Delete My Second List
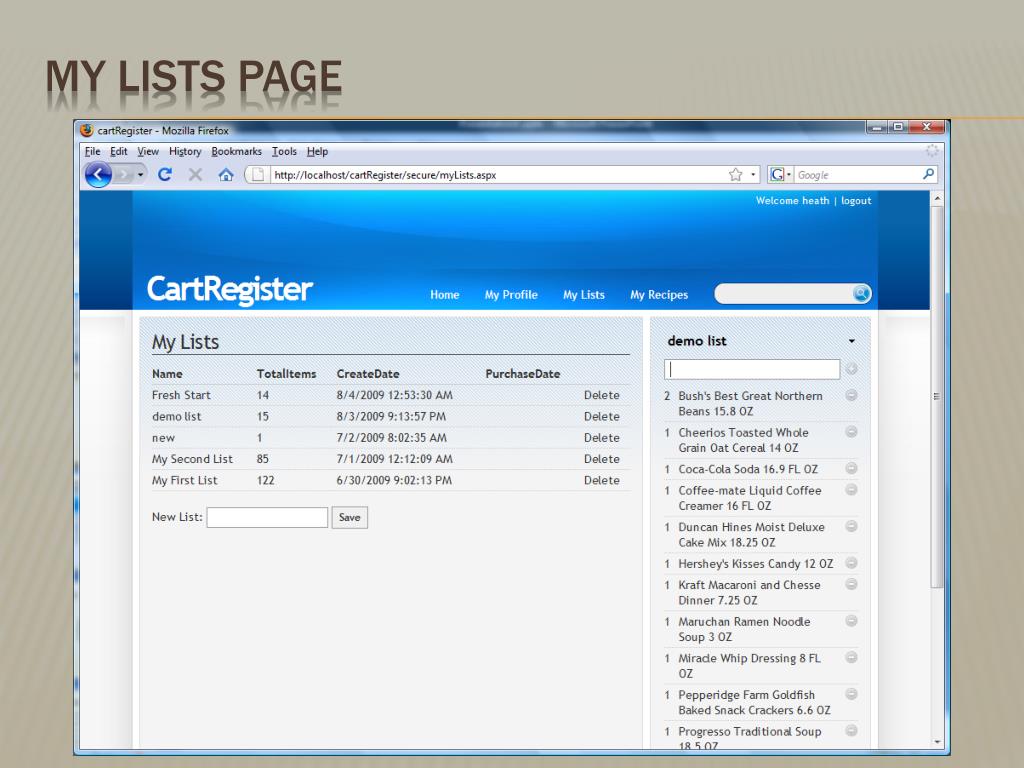The image size is (1024, 768). 601,459
